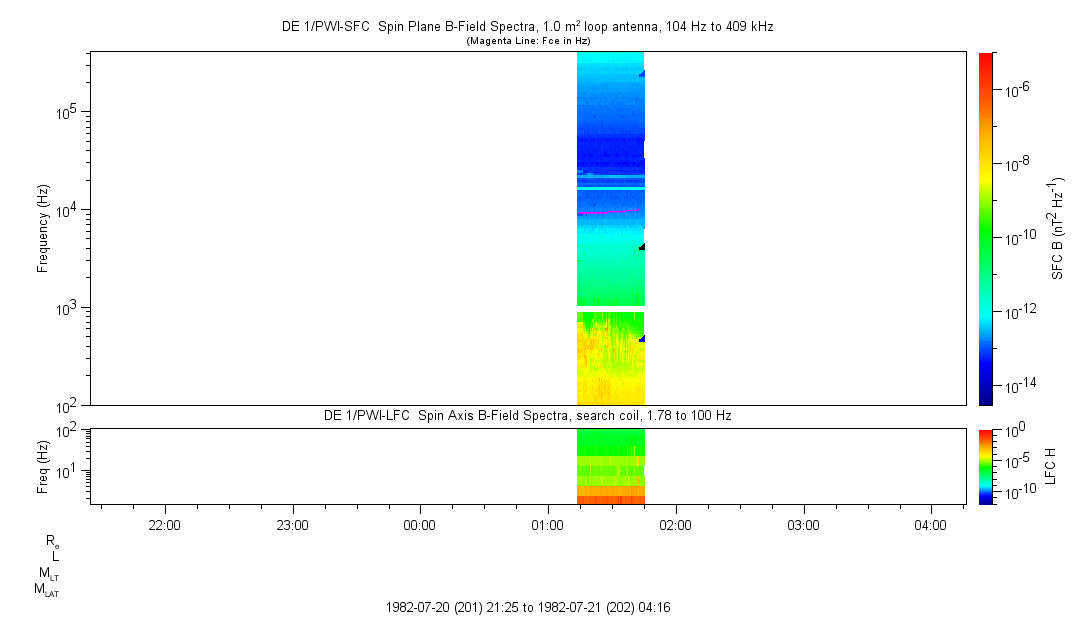Select the Frequency (Hz) y-axis label
Screen dimensions: 1083x620
tap(43, 228)
